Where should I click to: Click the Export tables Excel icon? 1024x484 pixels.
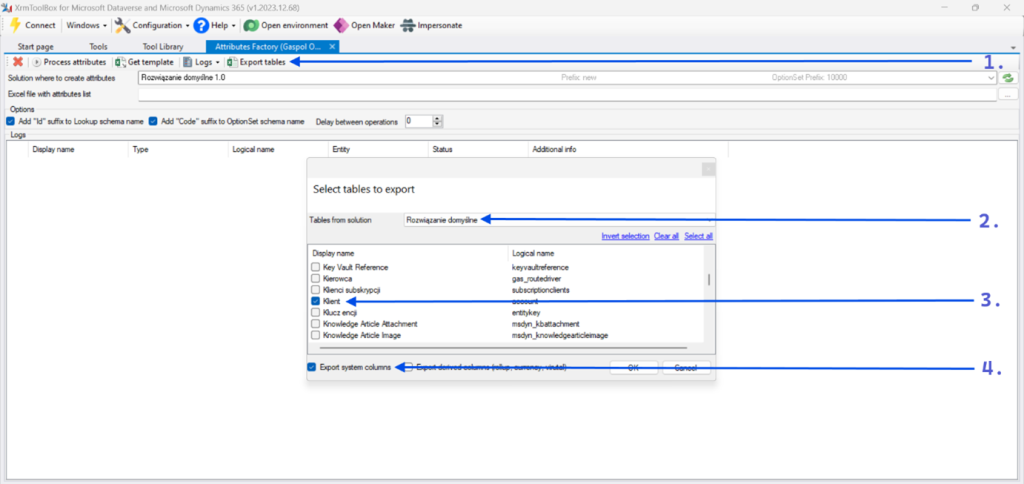tap(232, 62)
